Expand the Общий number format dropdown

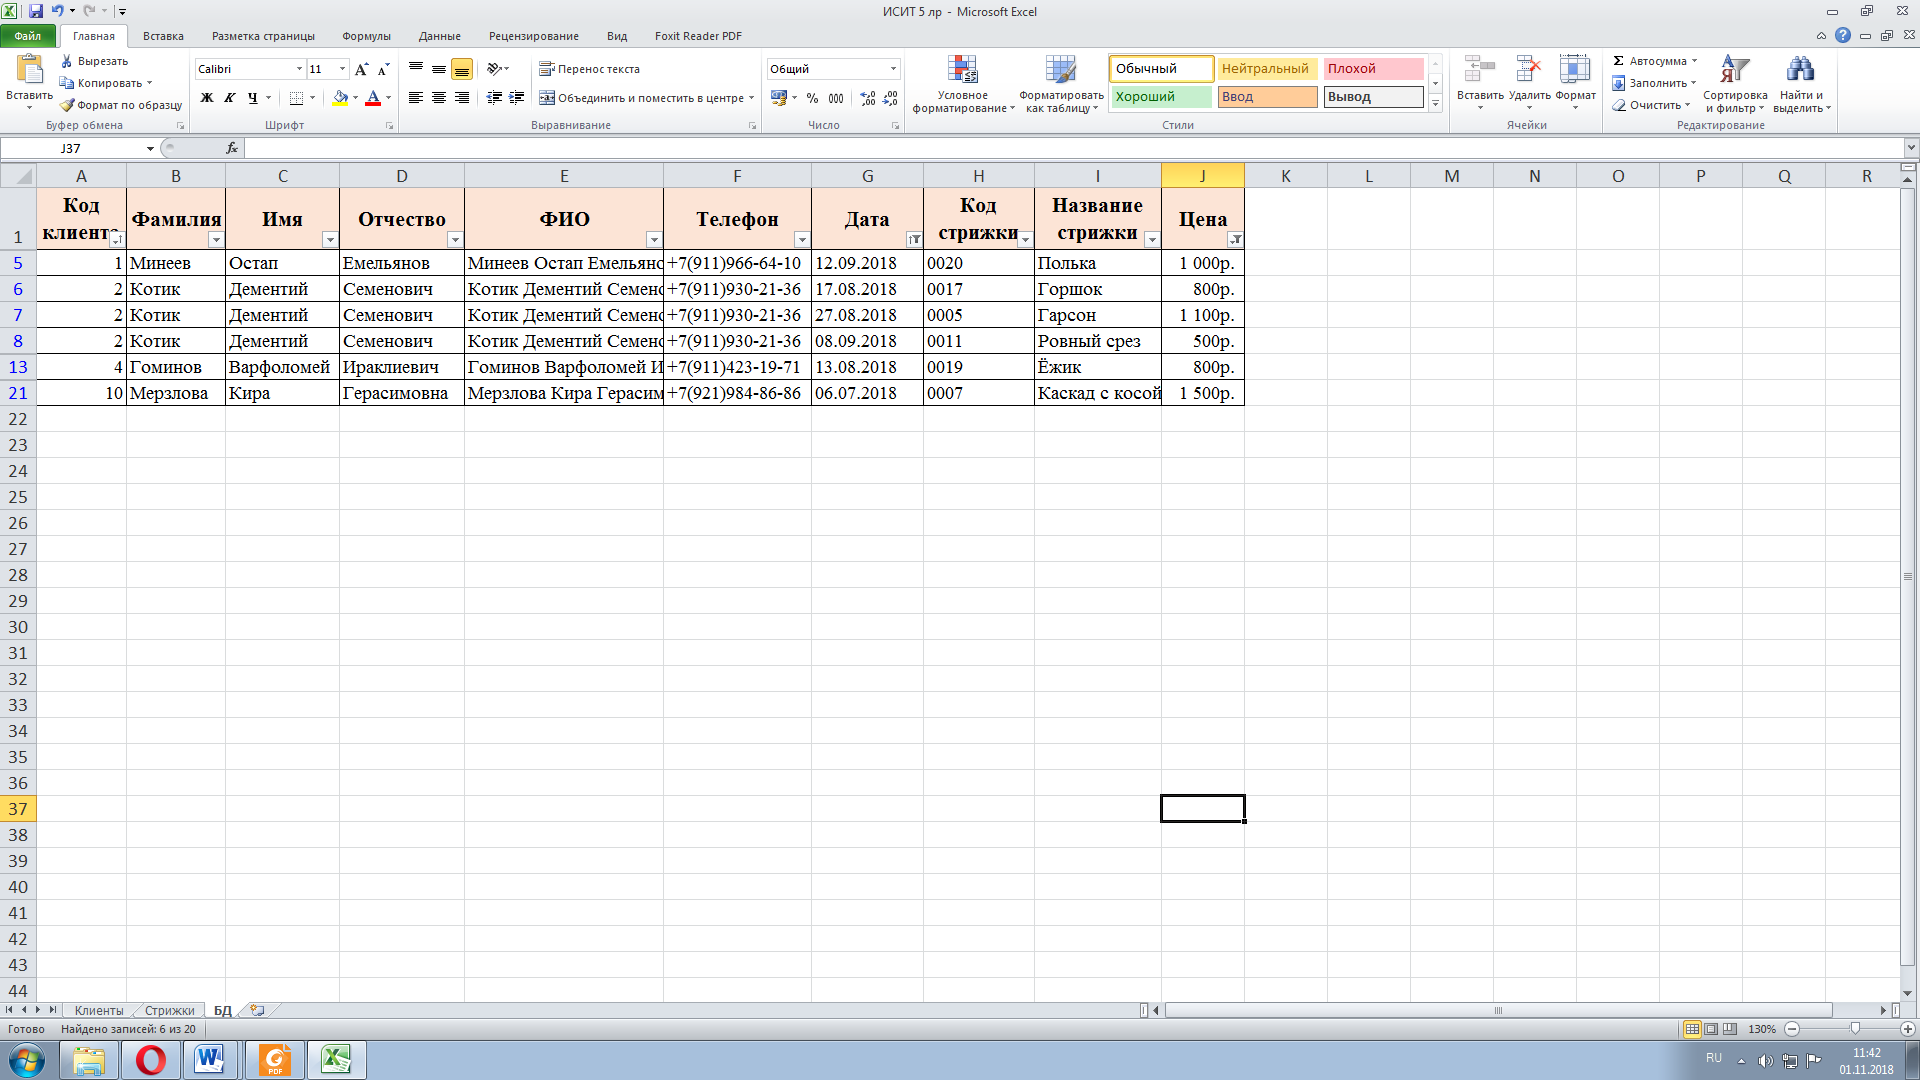[893, 69]
